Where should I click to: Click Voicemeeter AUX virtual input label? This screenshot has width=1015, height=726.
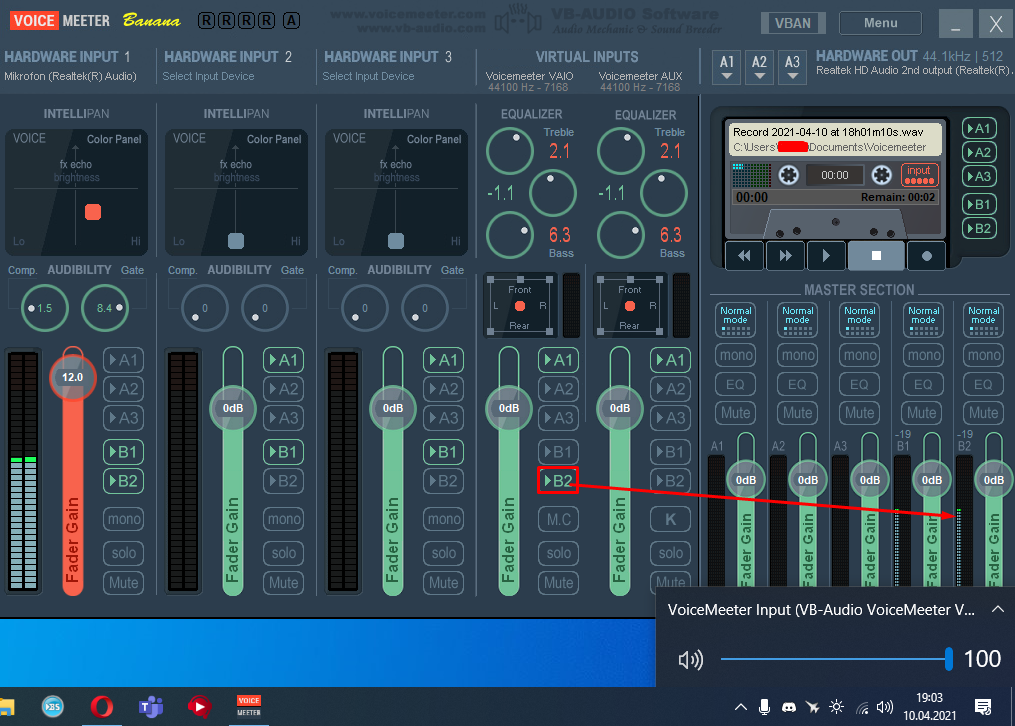click(640, 76)
